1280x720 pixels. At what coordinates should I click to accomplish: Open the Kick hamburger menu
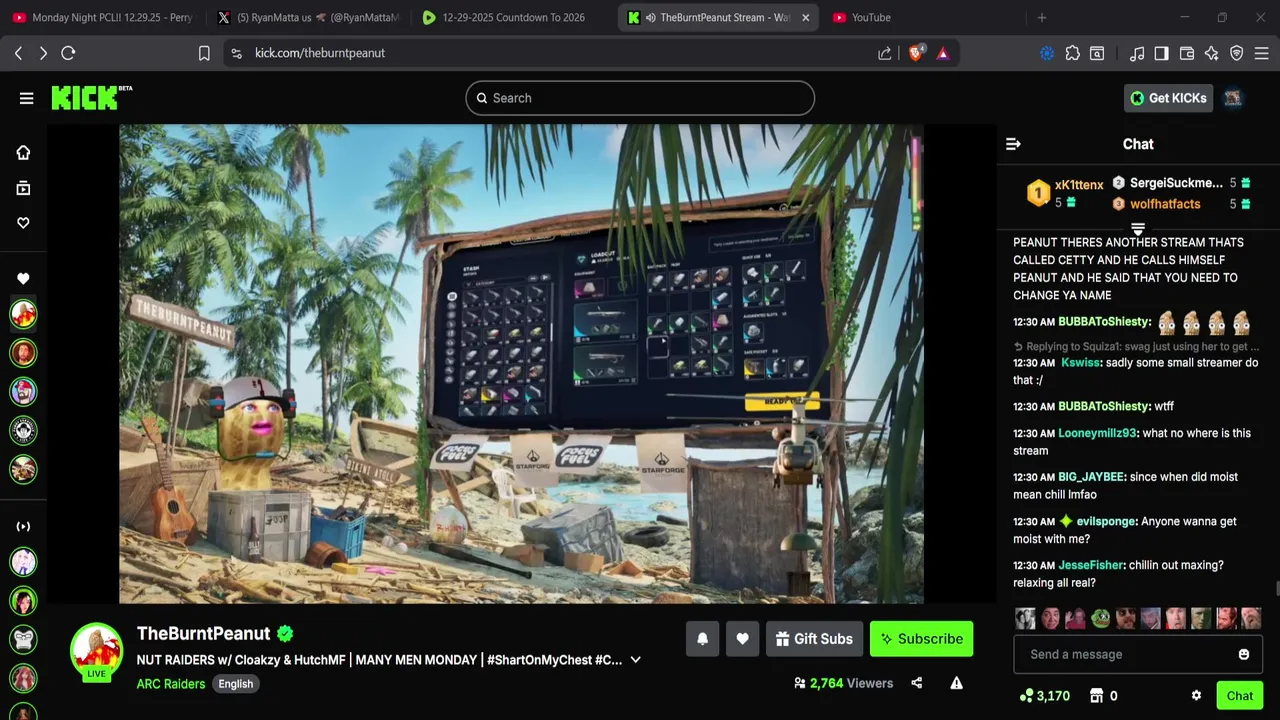(26, 98)
